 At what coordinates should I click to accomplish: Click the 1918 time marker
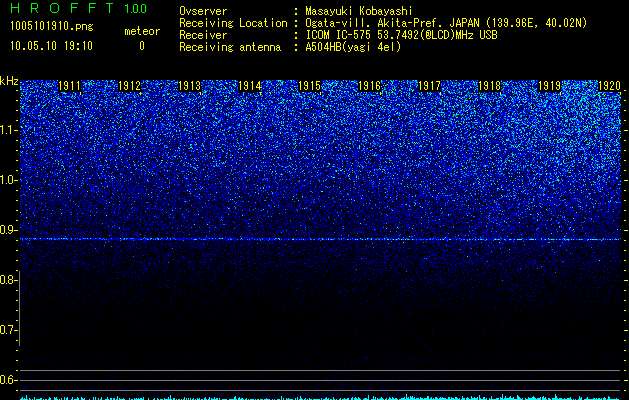pyautogui.click(x=490, y=86)
